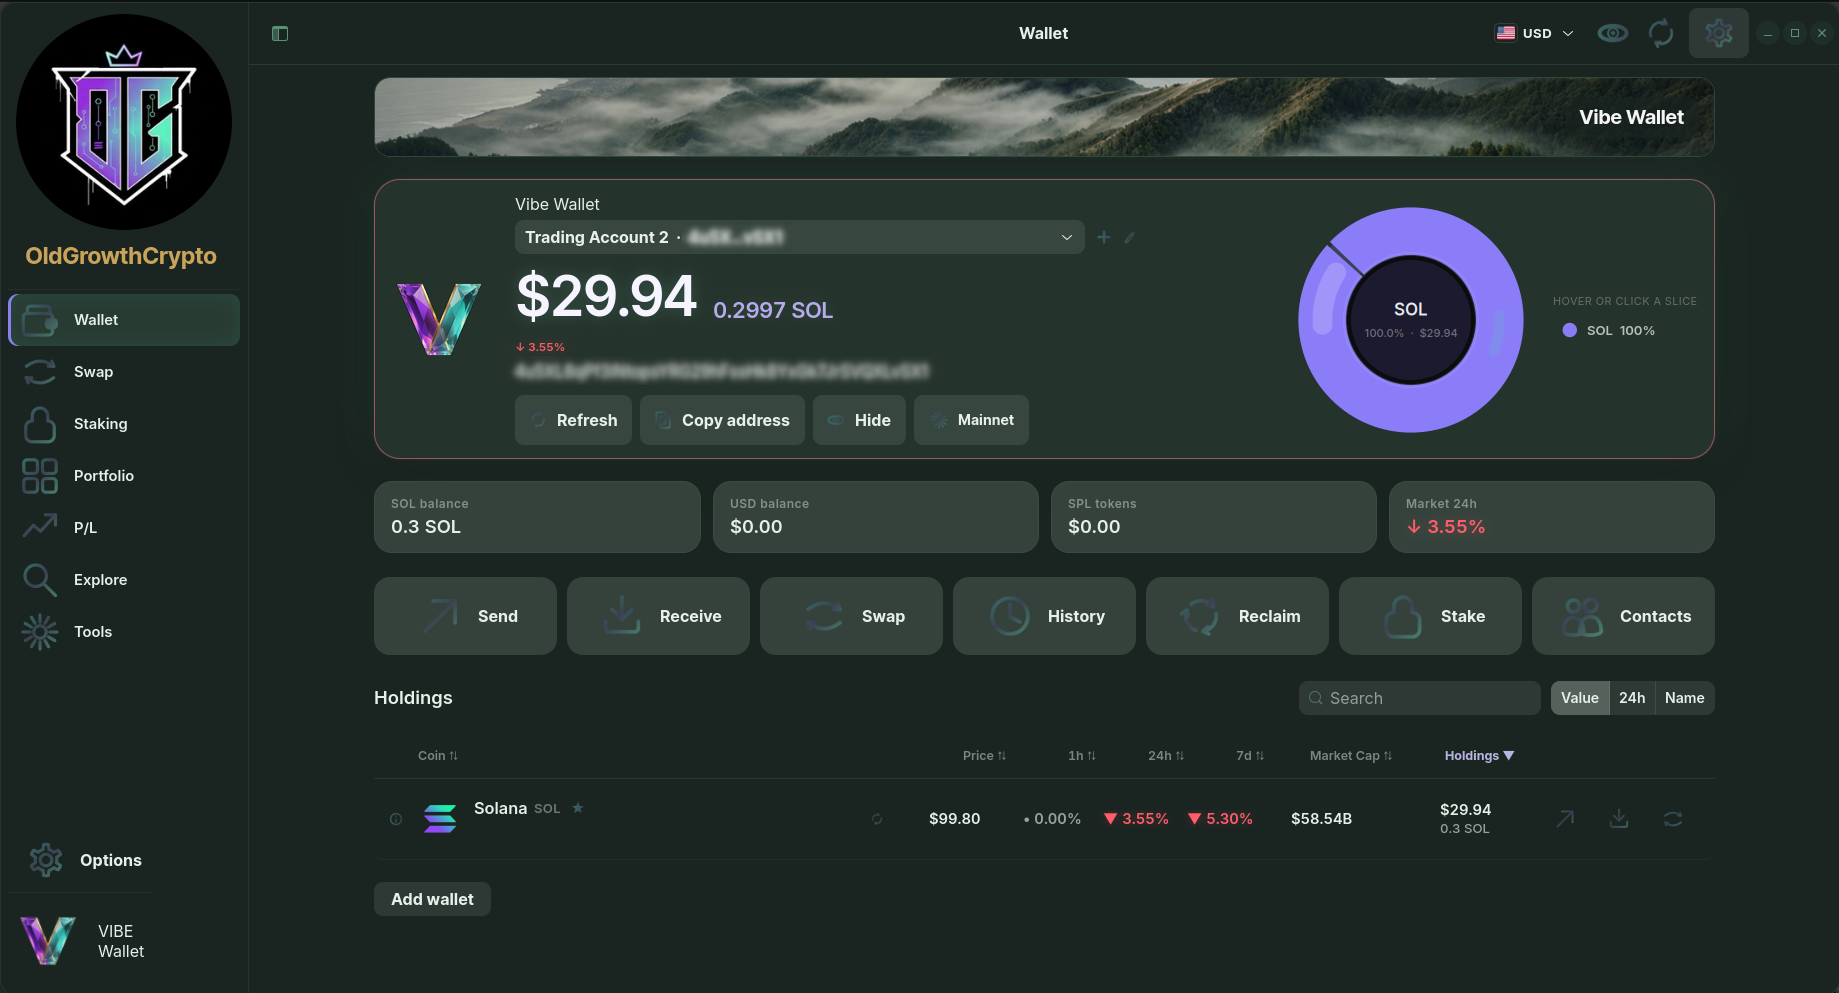Viewport: 1839px width, 993px height.
Task: Click Copy address button
Action: click(722, 420)
